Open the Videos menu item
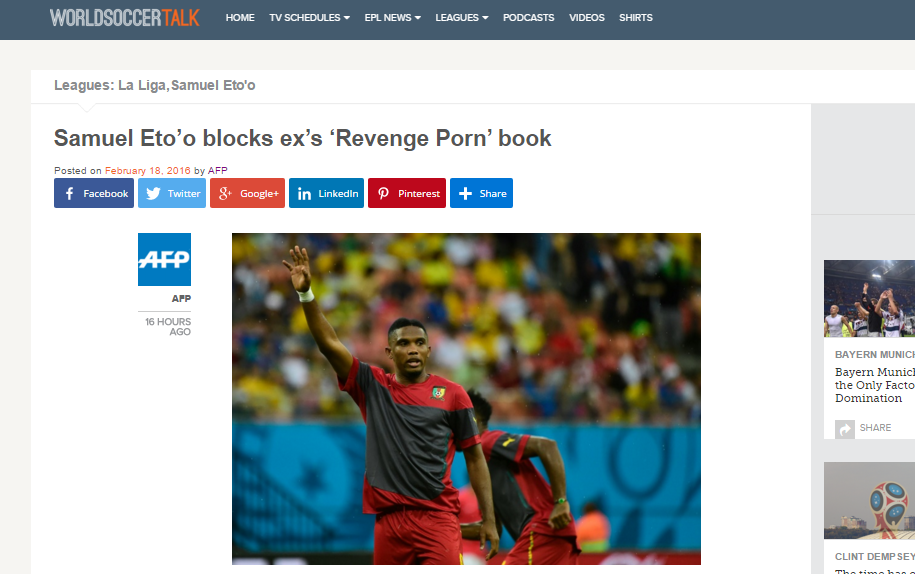Image resolution: width=915 pixels, height=574 pixels. click(x=586, y=18)
